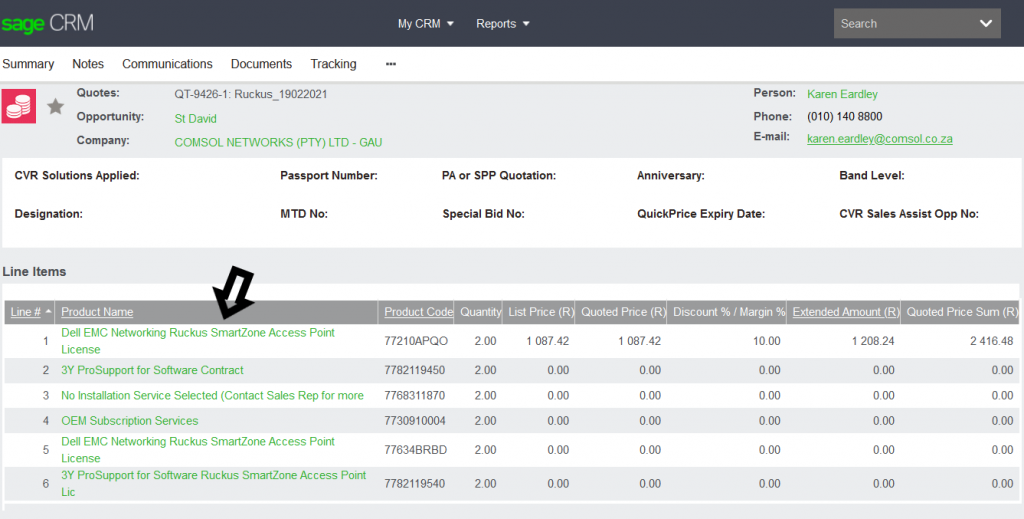Click the Sage CRM logo

[47, 23]
